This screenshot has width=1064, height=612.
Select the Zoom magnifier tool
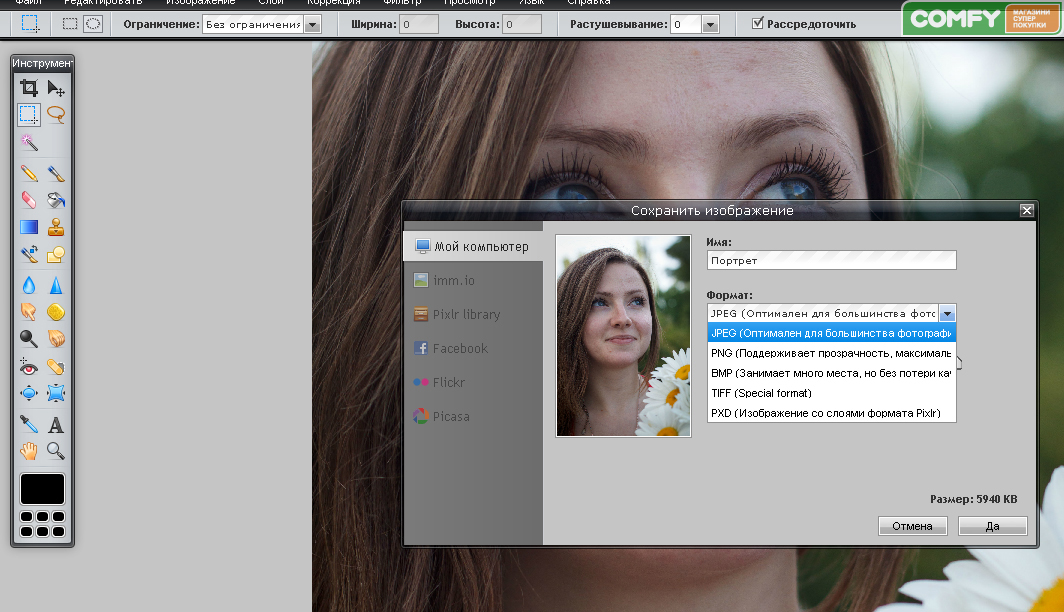[56, 451]
